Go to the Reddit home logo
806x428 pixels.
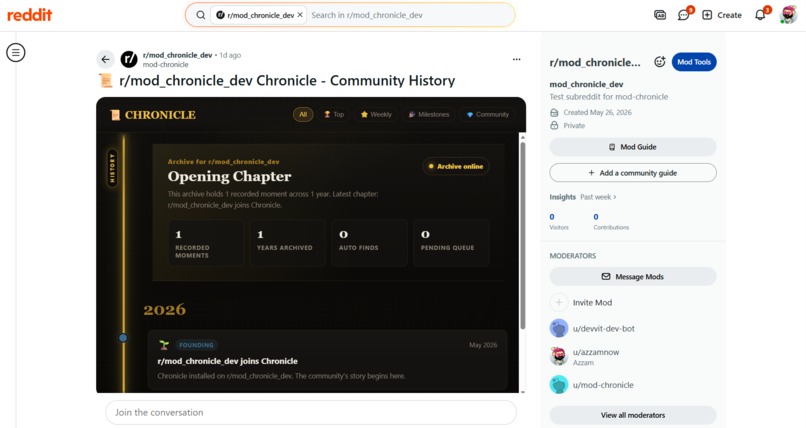(29, 15)
